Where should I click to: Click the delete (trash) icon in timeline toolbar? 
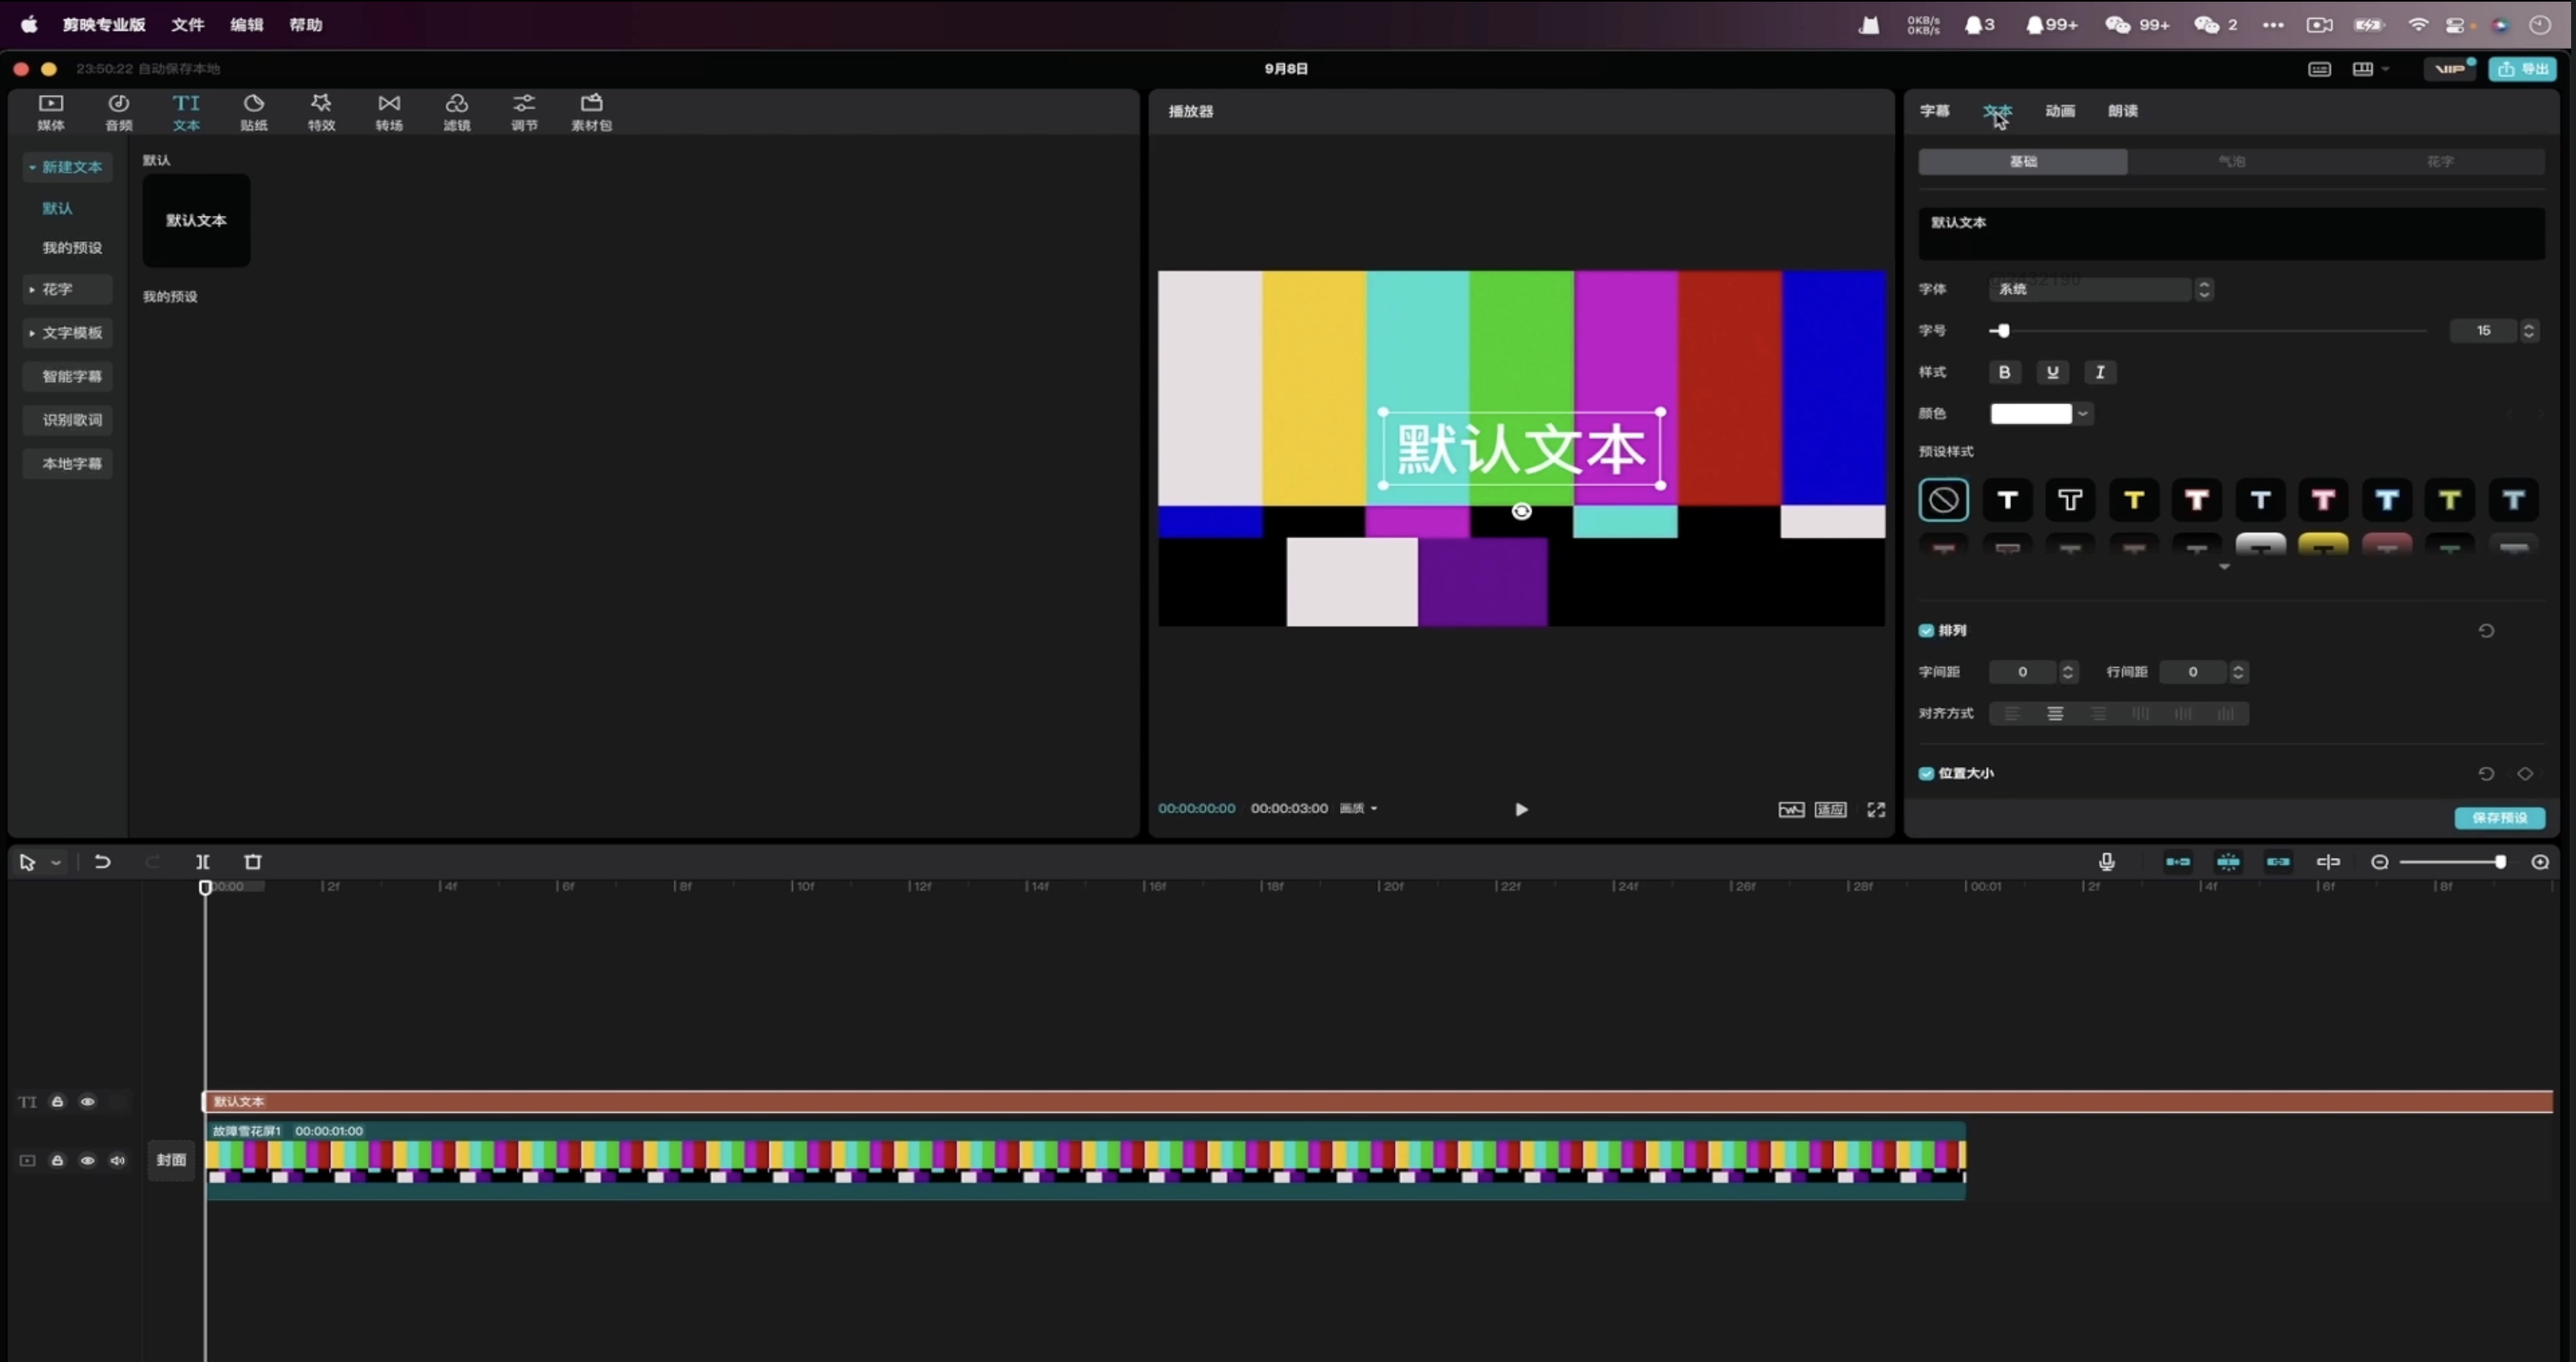(x=253, y=862)
